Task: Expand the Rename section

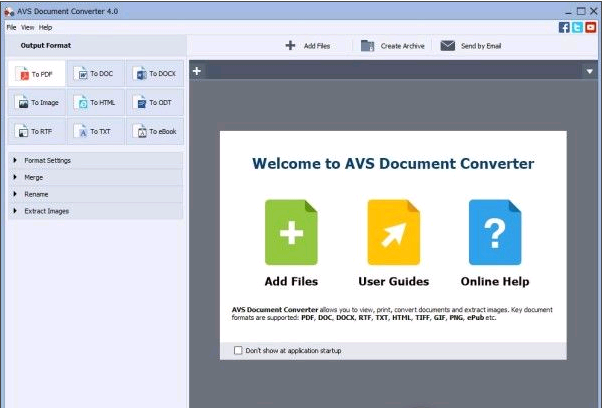Action: coord(95,194)
